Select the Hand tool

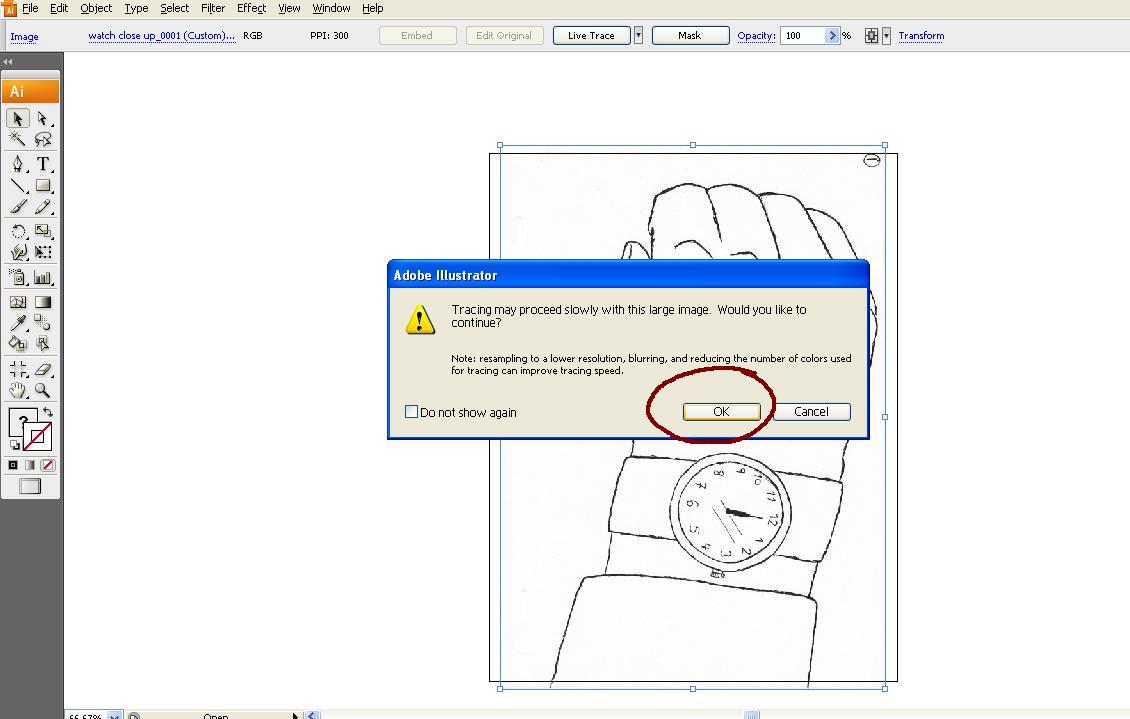(18, 390)
